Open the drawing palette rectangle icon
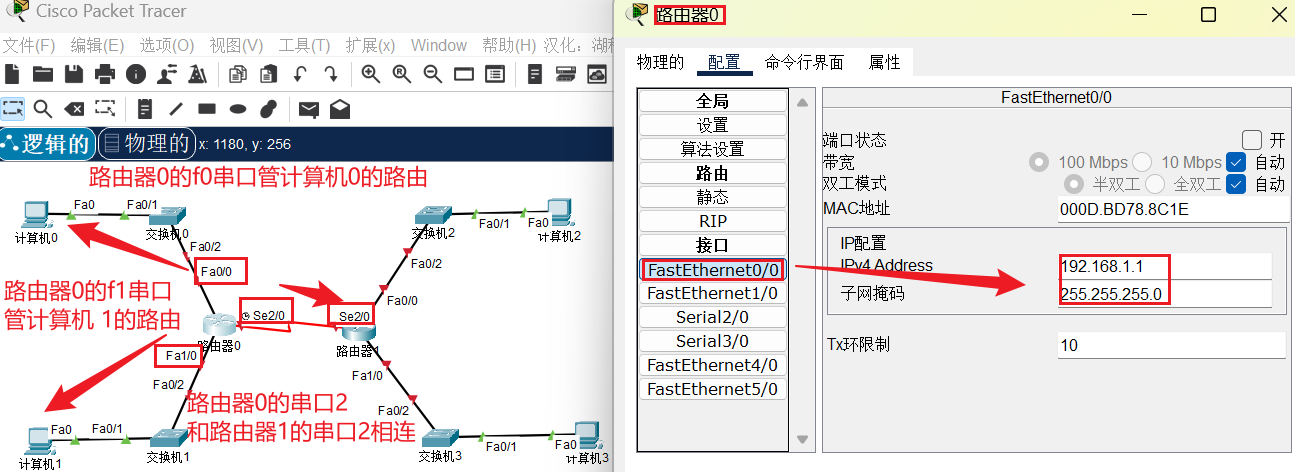1295x472 pixels. [463, 74]
